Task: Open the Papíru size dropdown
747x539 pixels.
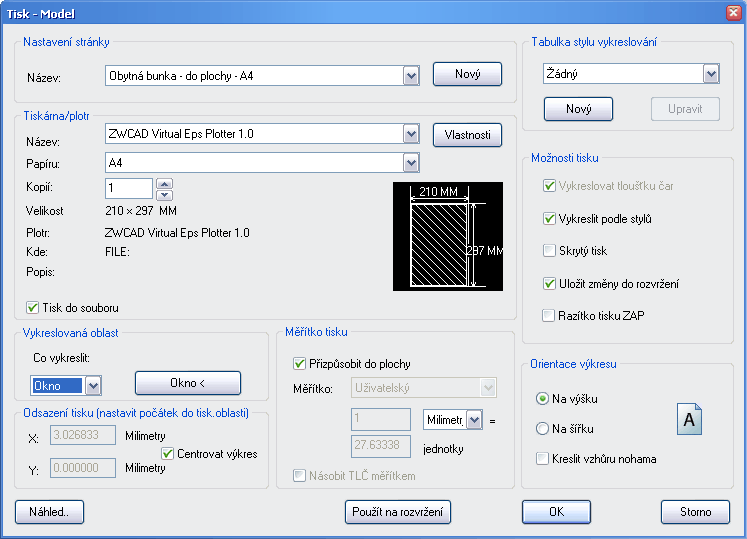Action: coord(410,163)
